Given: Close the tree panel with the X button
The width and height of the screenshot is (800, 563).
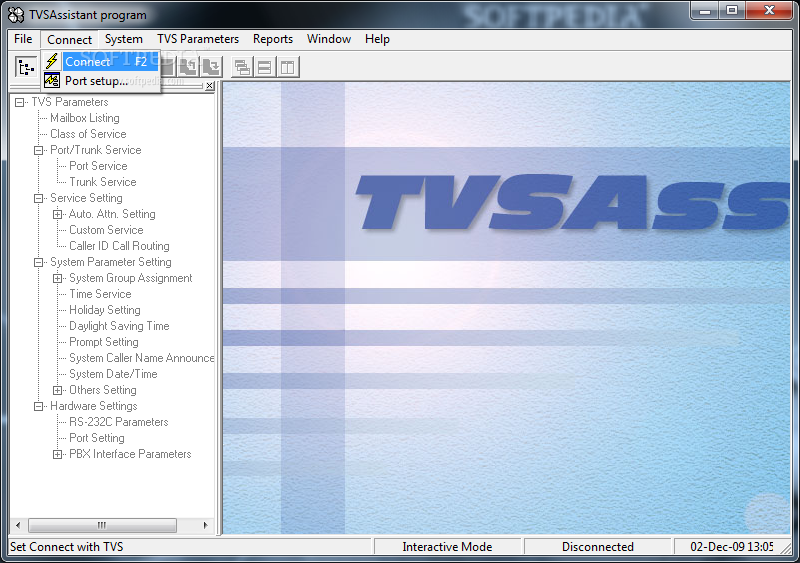Looking at the screenshot, I should coord(209,86).
